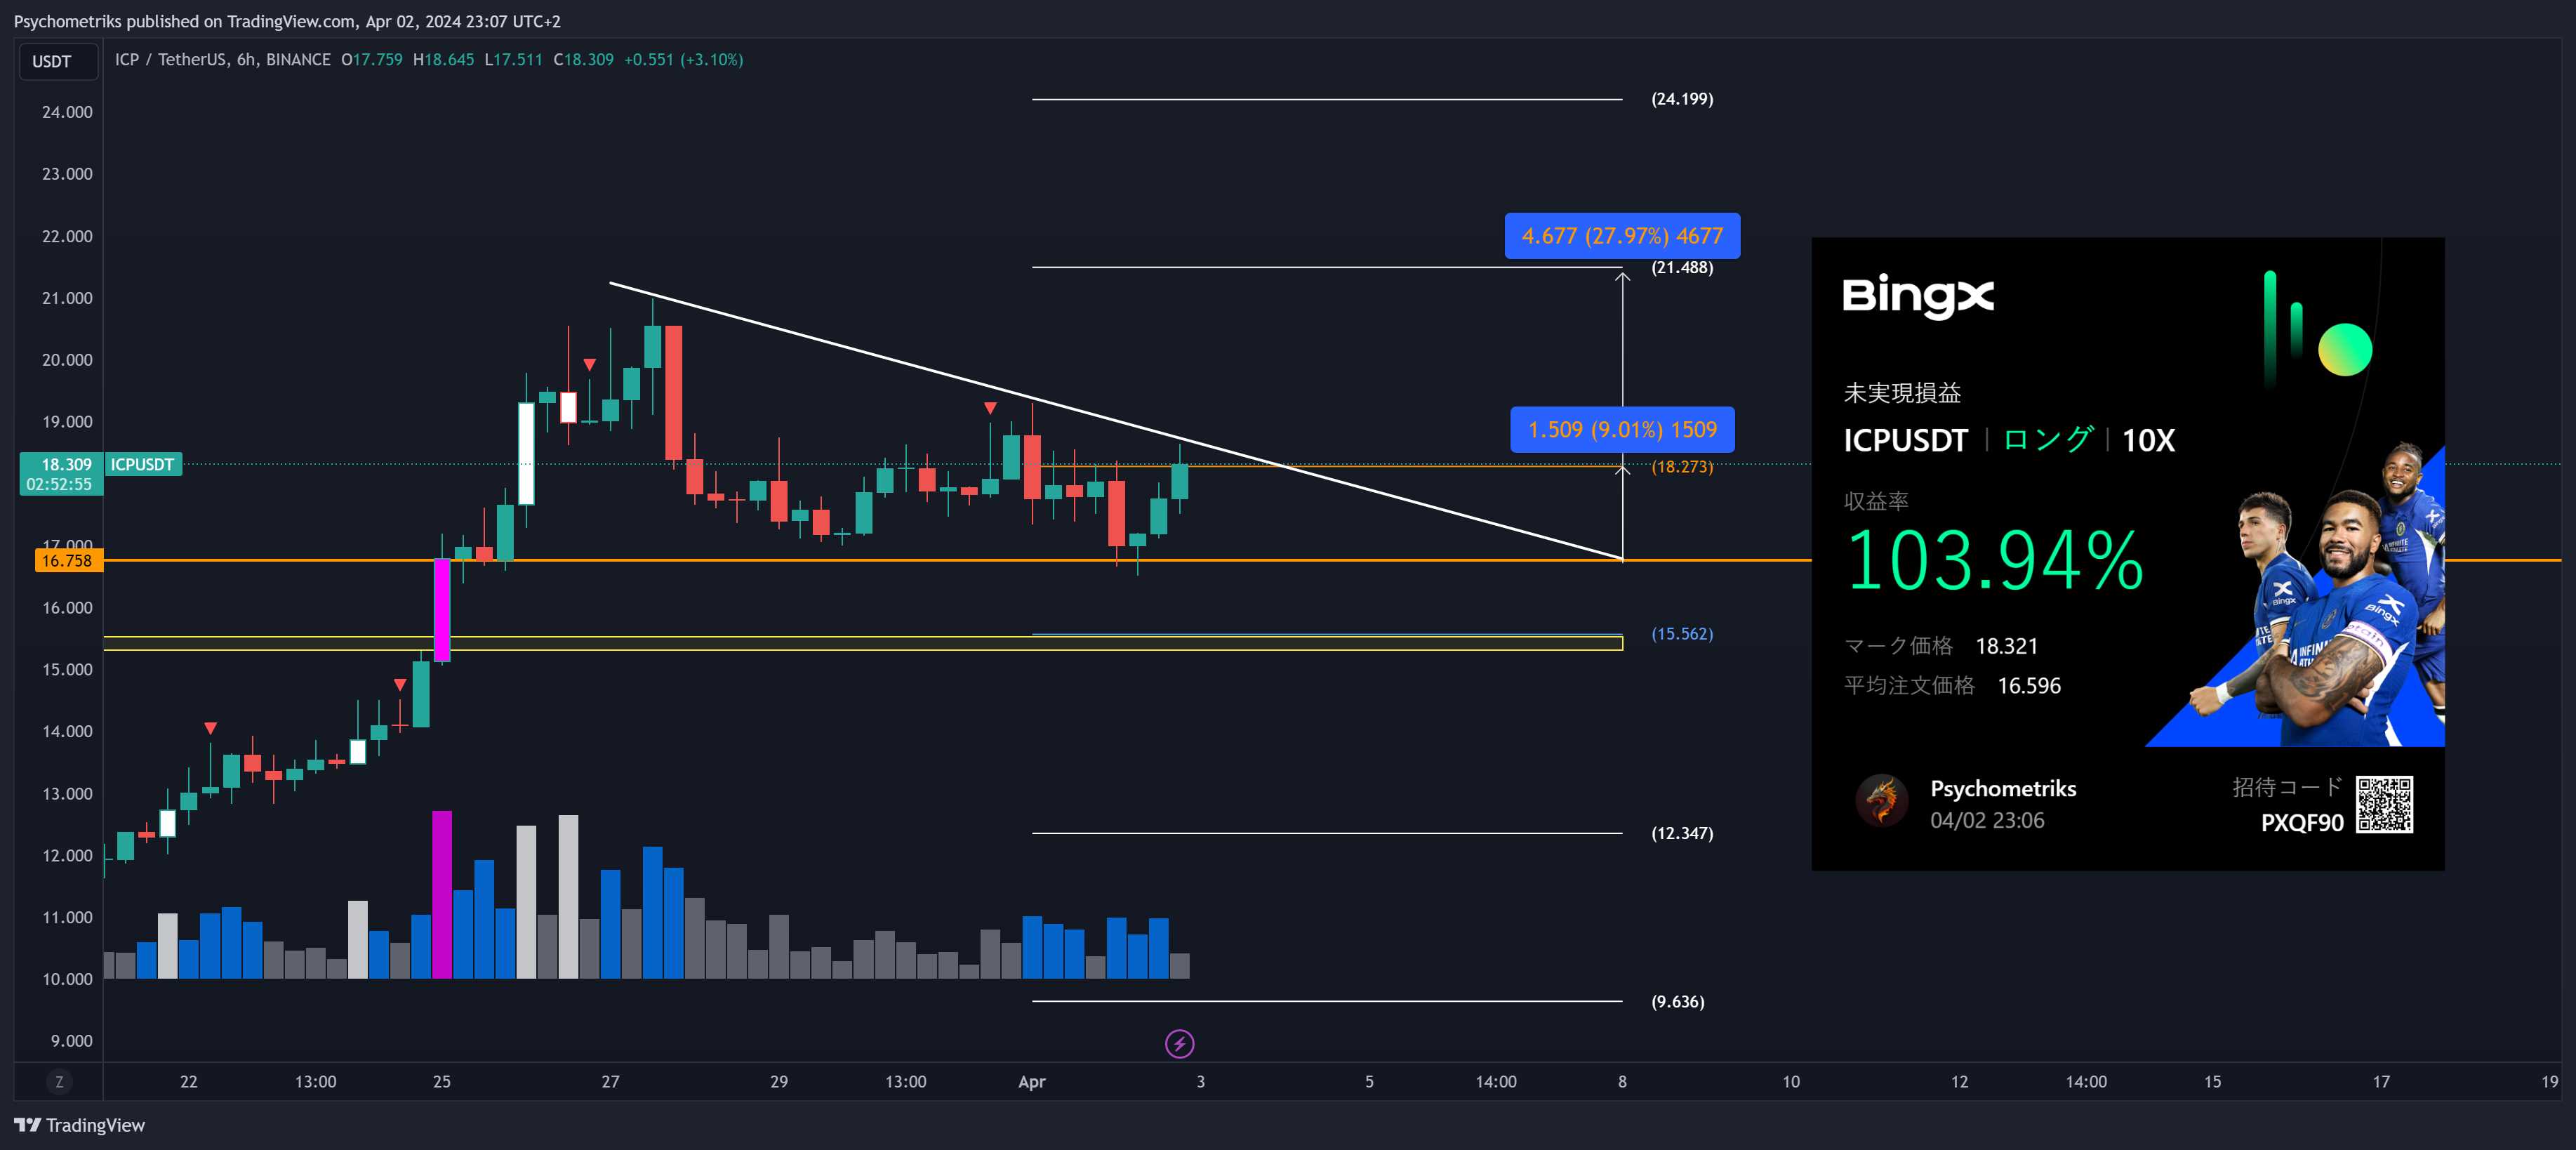Click the 24.000 price axis label
The width and height of the screenshot is (2576, 1150).
[67, 112]
